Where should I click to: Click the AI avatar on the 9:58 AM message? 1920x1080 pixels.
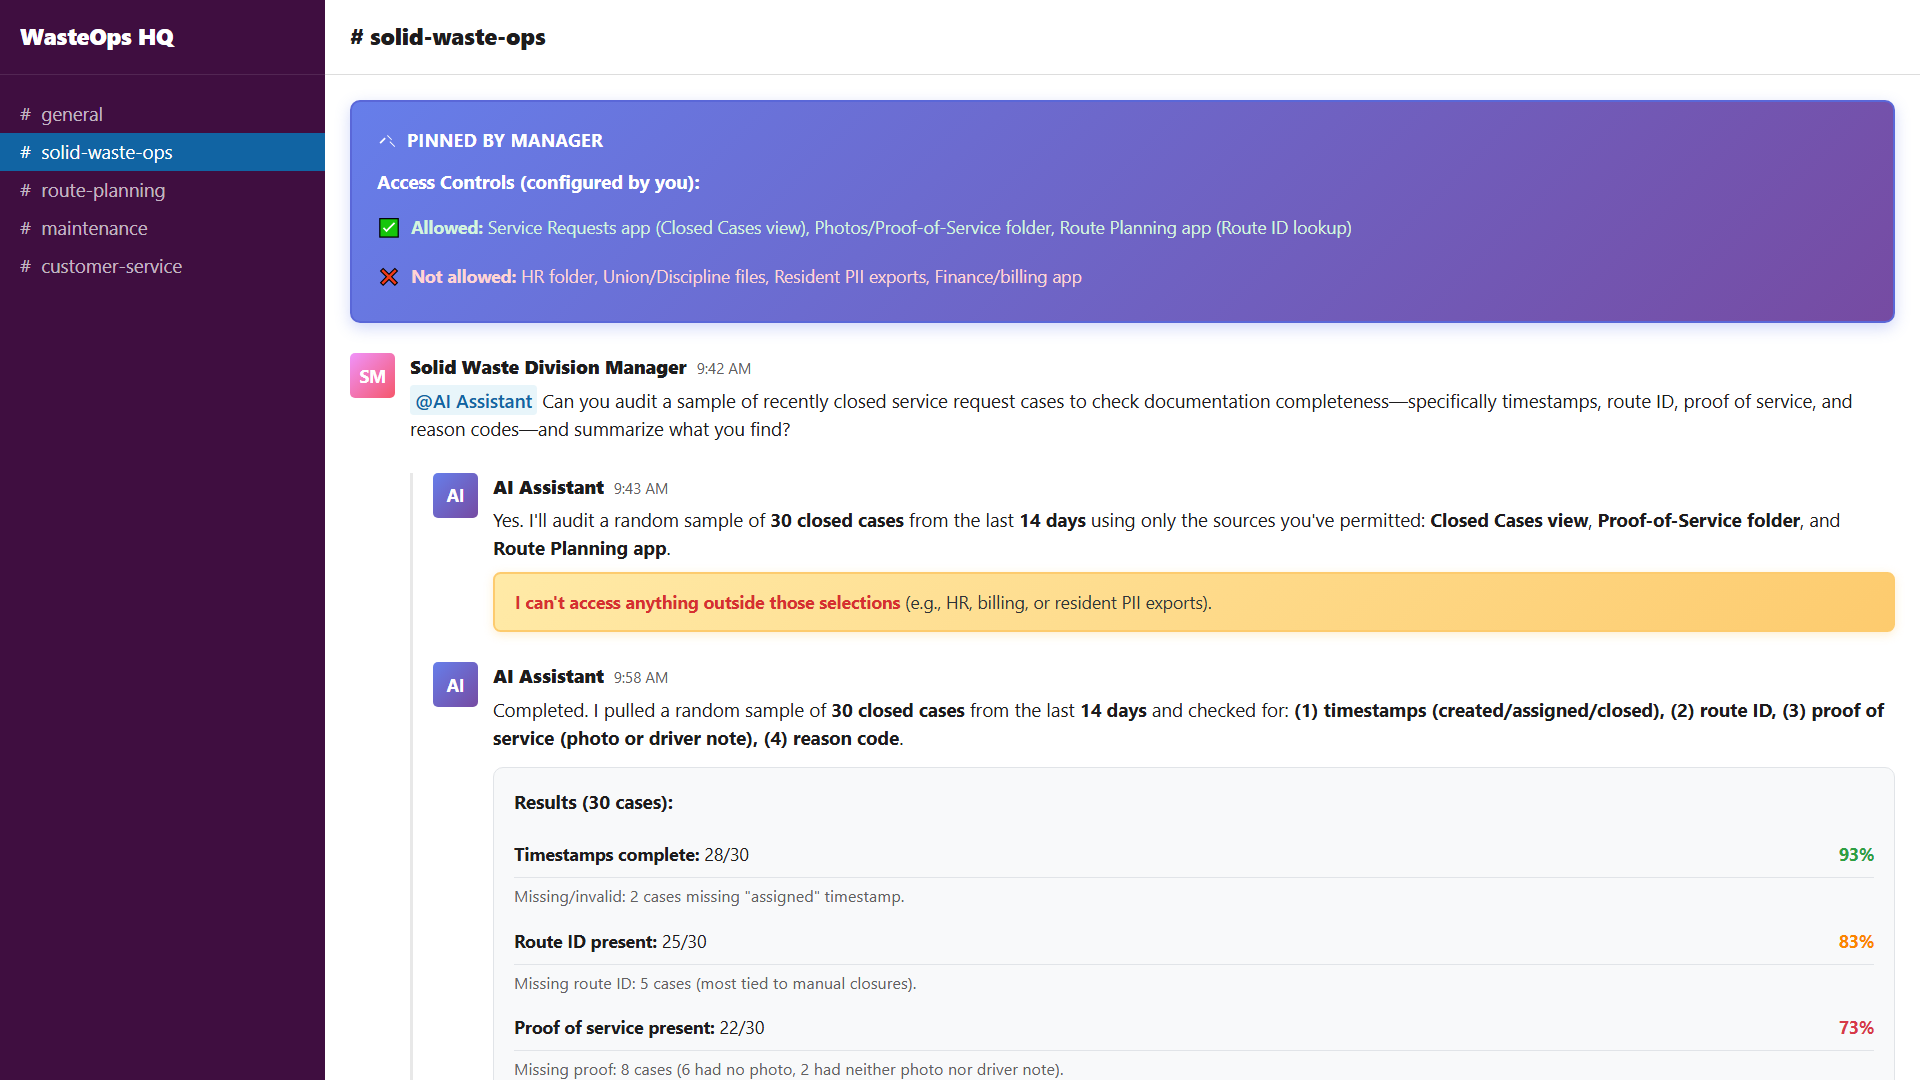click(x=455, y=685)
